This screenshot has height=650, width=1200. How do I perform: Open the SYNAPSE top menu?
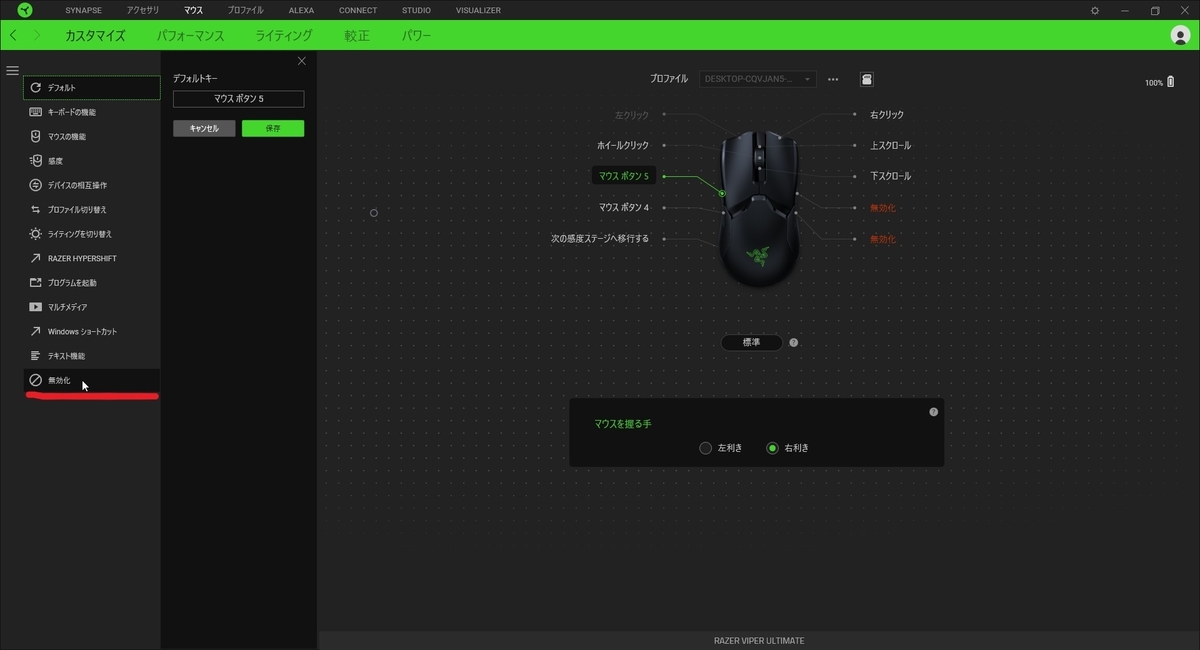pos(83,10)
